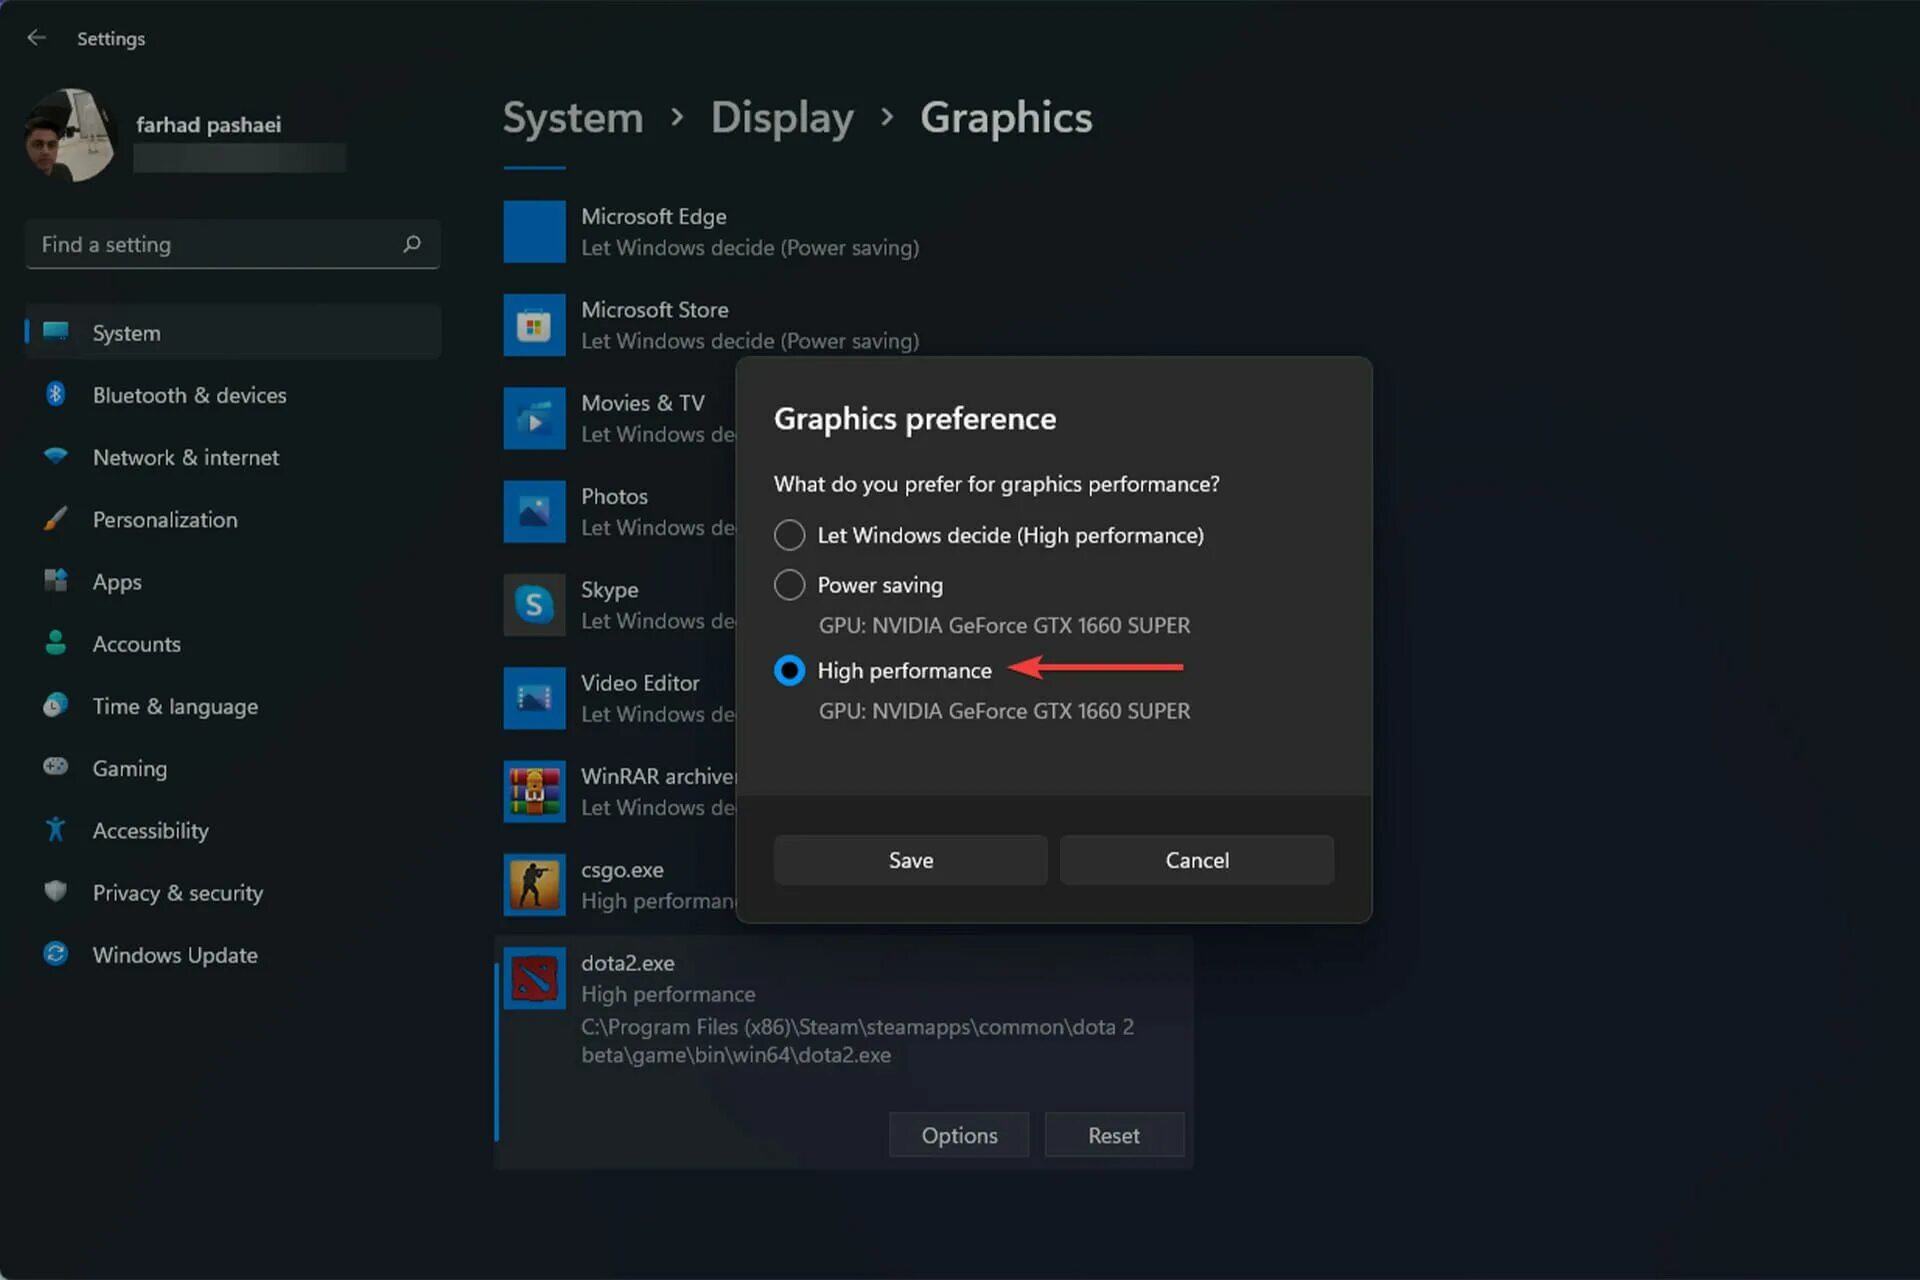The image size is (1920, 1280).
Task: Click the csgo.exe app icon
Action: (533, 883)
